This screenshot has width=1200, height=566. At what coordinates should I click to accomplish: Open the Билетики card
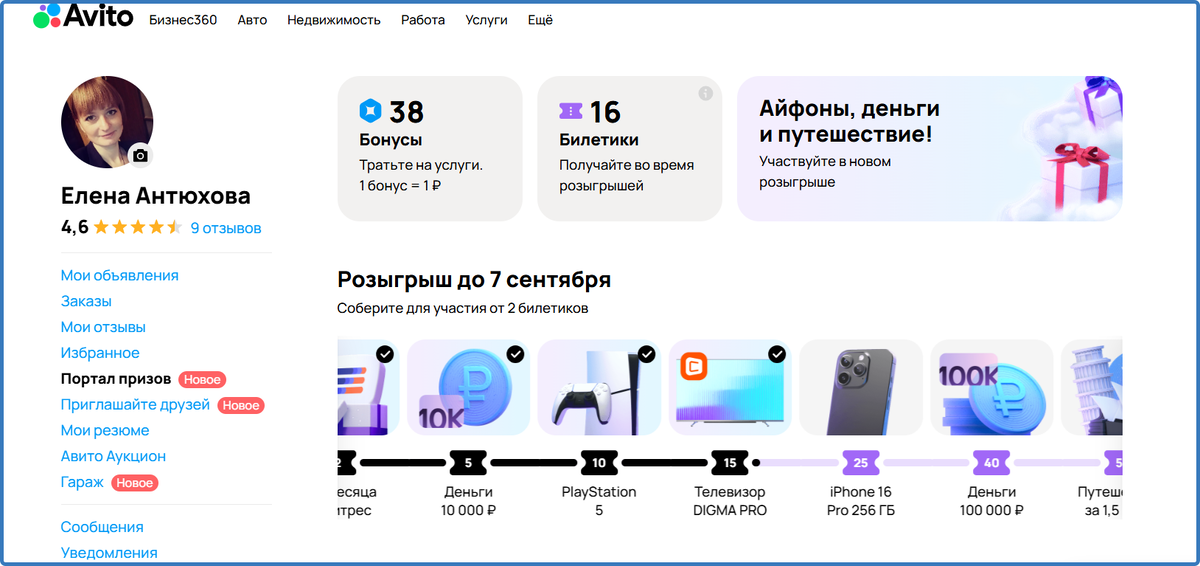pyautogui.click(x=630, y=148)
